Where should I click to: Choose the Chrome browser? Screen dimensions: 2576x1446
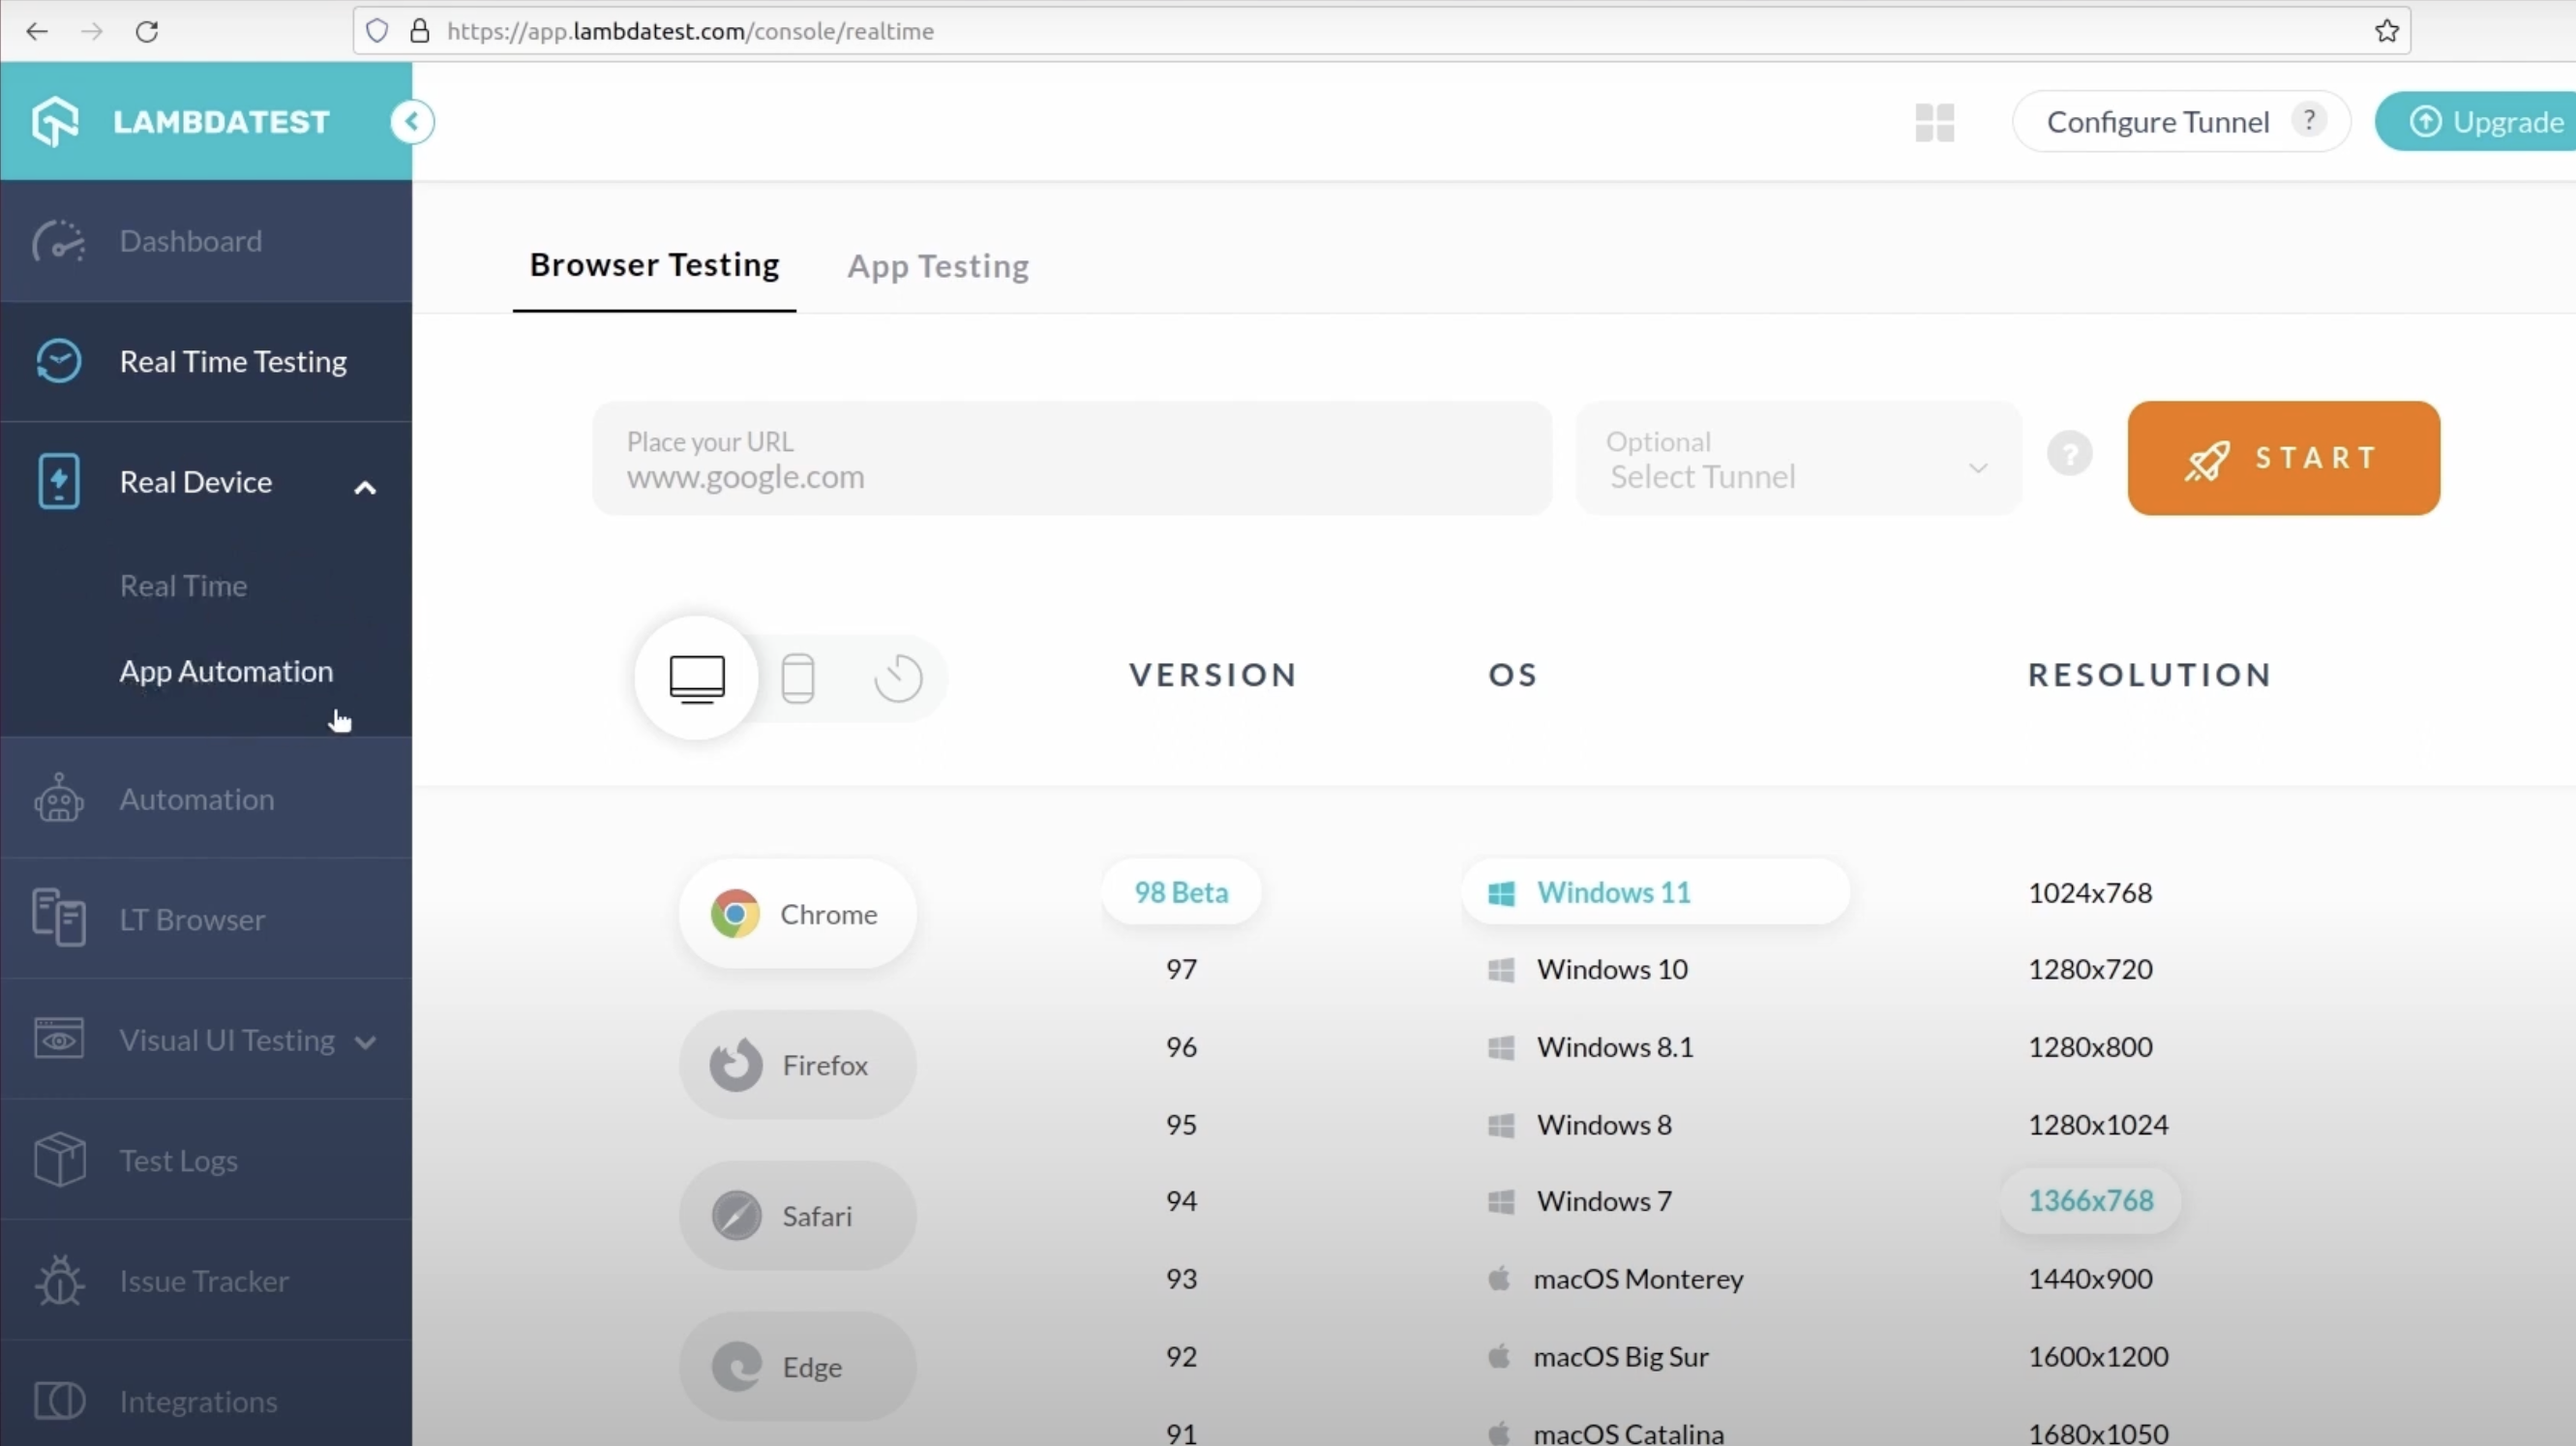[x=798, y=914]
